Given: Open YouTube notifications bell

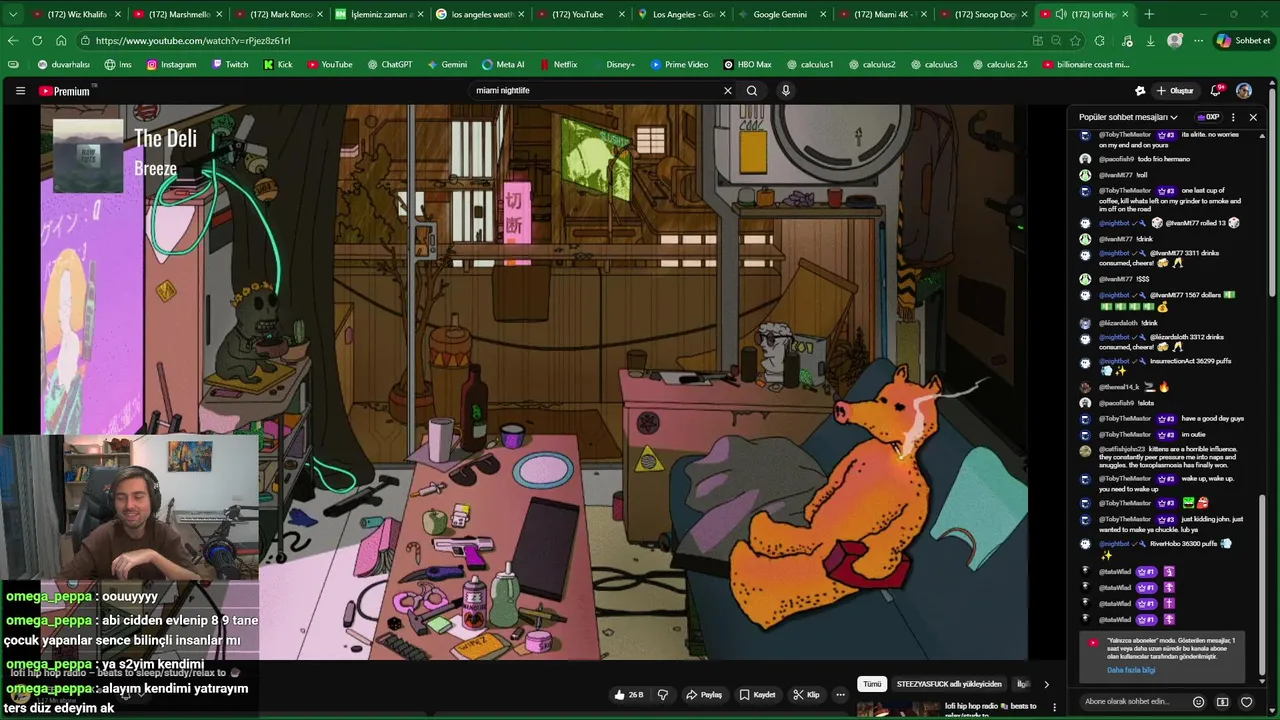Looking at the screenshot, I should [x=1216, y=91].
